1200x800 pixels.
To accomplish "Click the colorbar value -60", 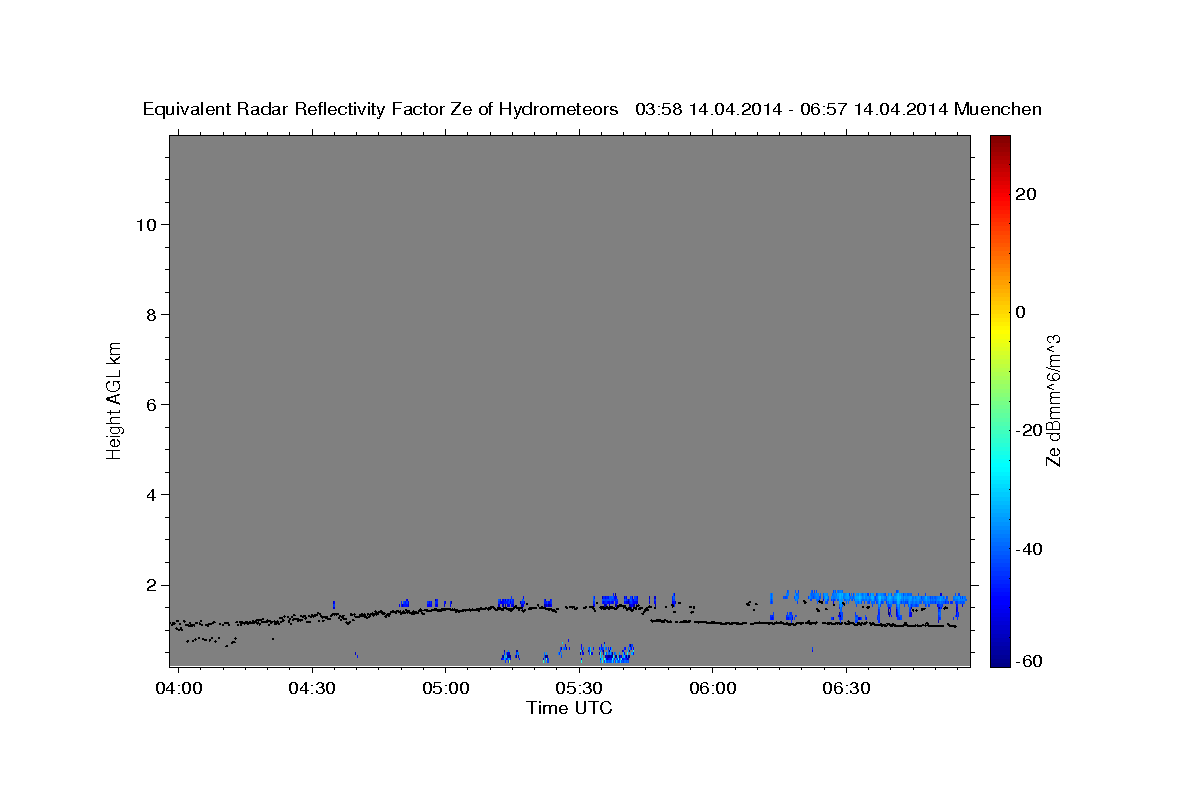I will [1030, 661].
